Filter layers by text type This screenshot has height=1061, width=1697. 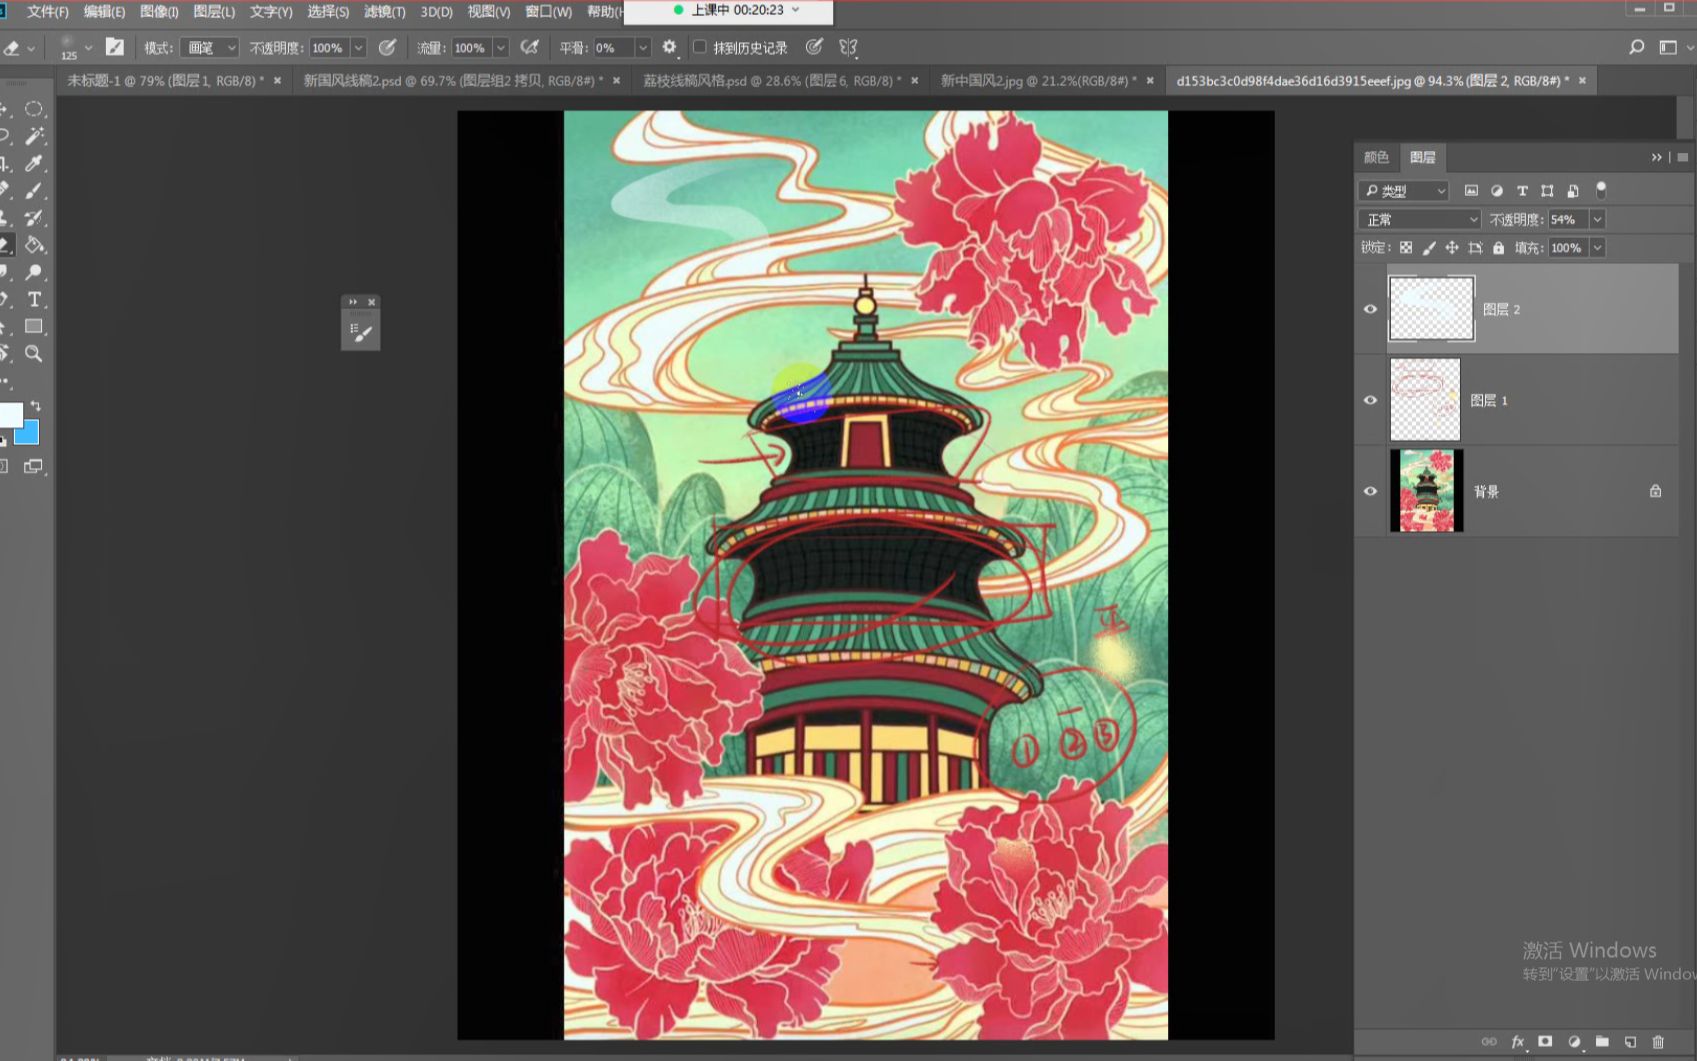[x=1522, y=190]
